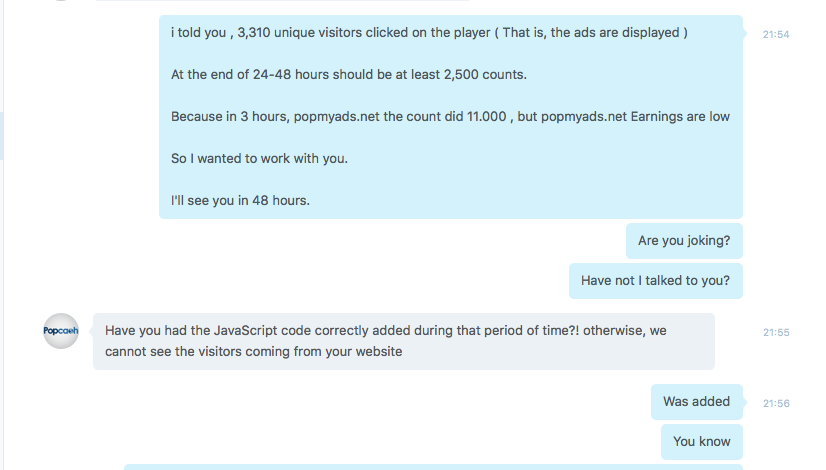This screenshot has width=826, height=470.
Task: Click the 21:55 message timestamp
Action: 776,332
